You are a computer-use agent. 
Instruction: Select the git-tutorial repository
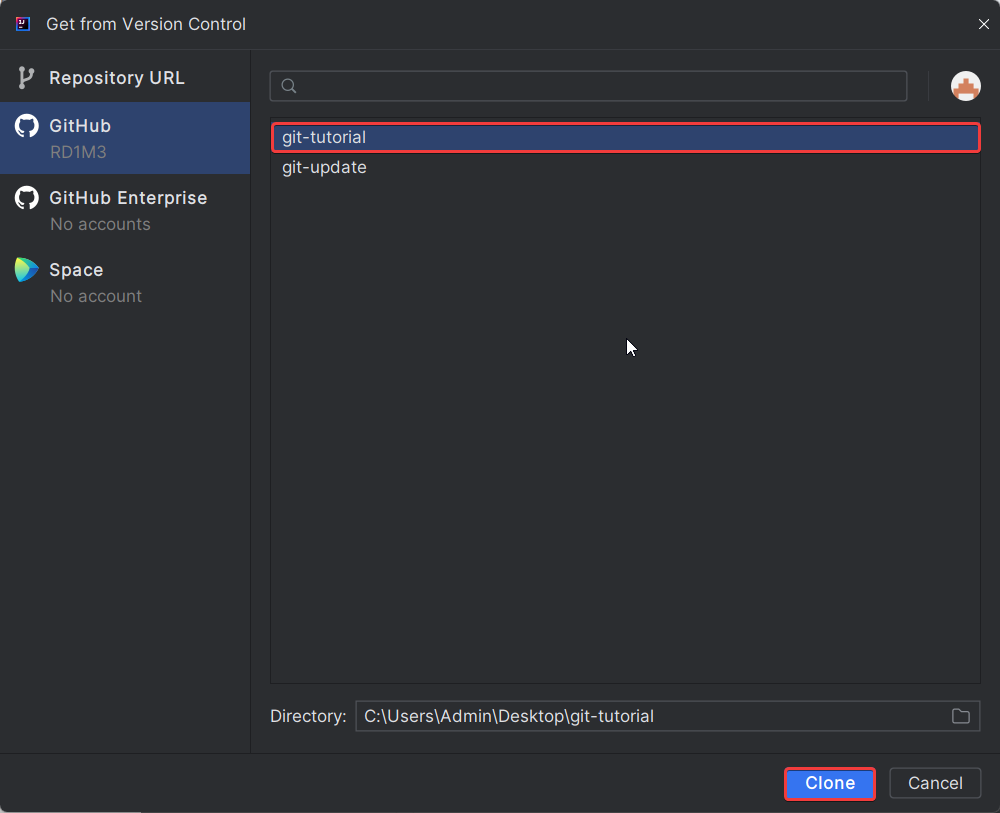point(626,138)
